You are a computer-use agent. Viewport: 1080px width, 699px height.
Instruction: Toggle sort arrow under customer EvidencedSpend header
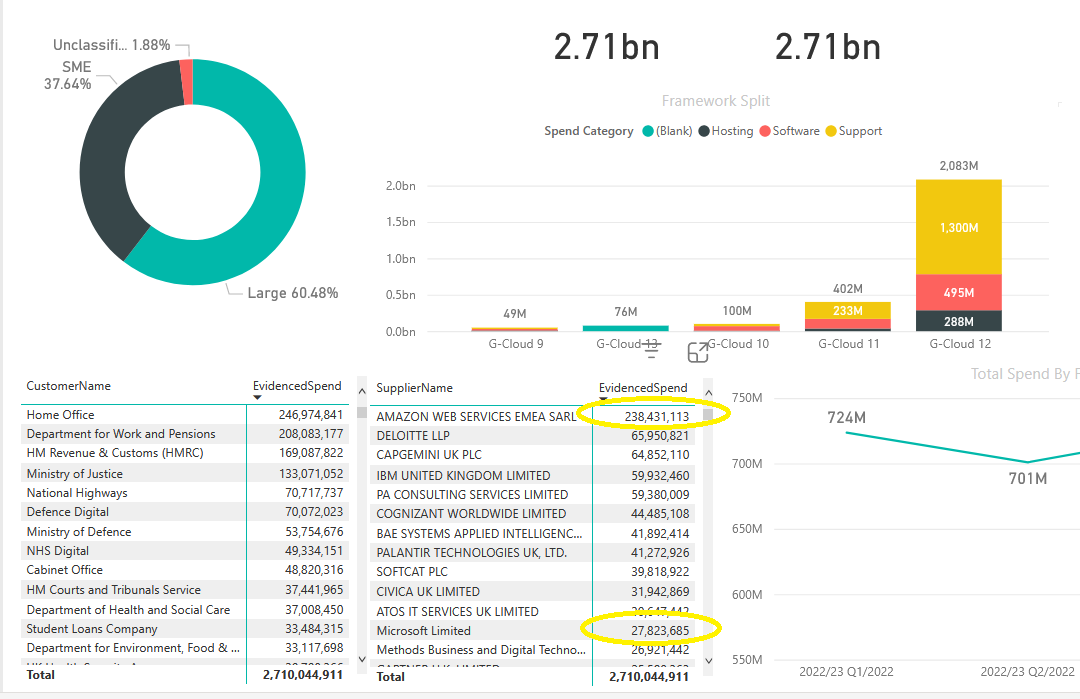tap(258, 397)
